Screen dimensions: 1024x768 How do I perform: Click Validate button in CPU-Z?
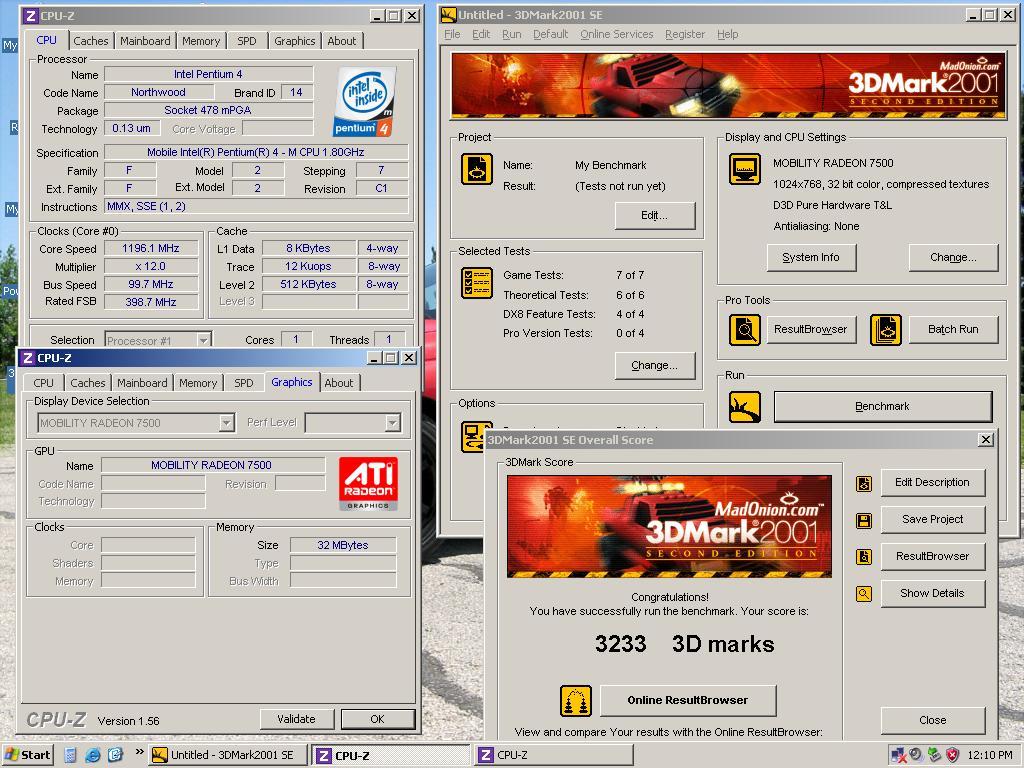[296, 719]
